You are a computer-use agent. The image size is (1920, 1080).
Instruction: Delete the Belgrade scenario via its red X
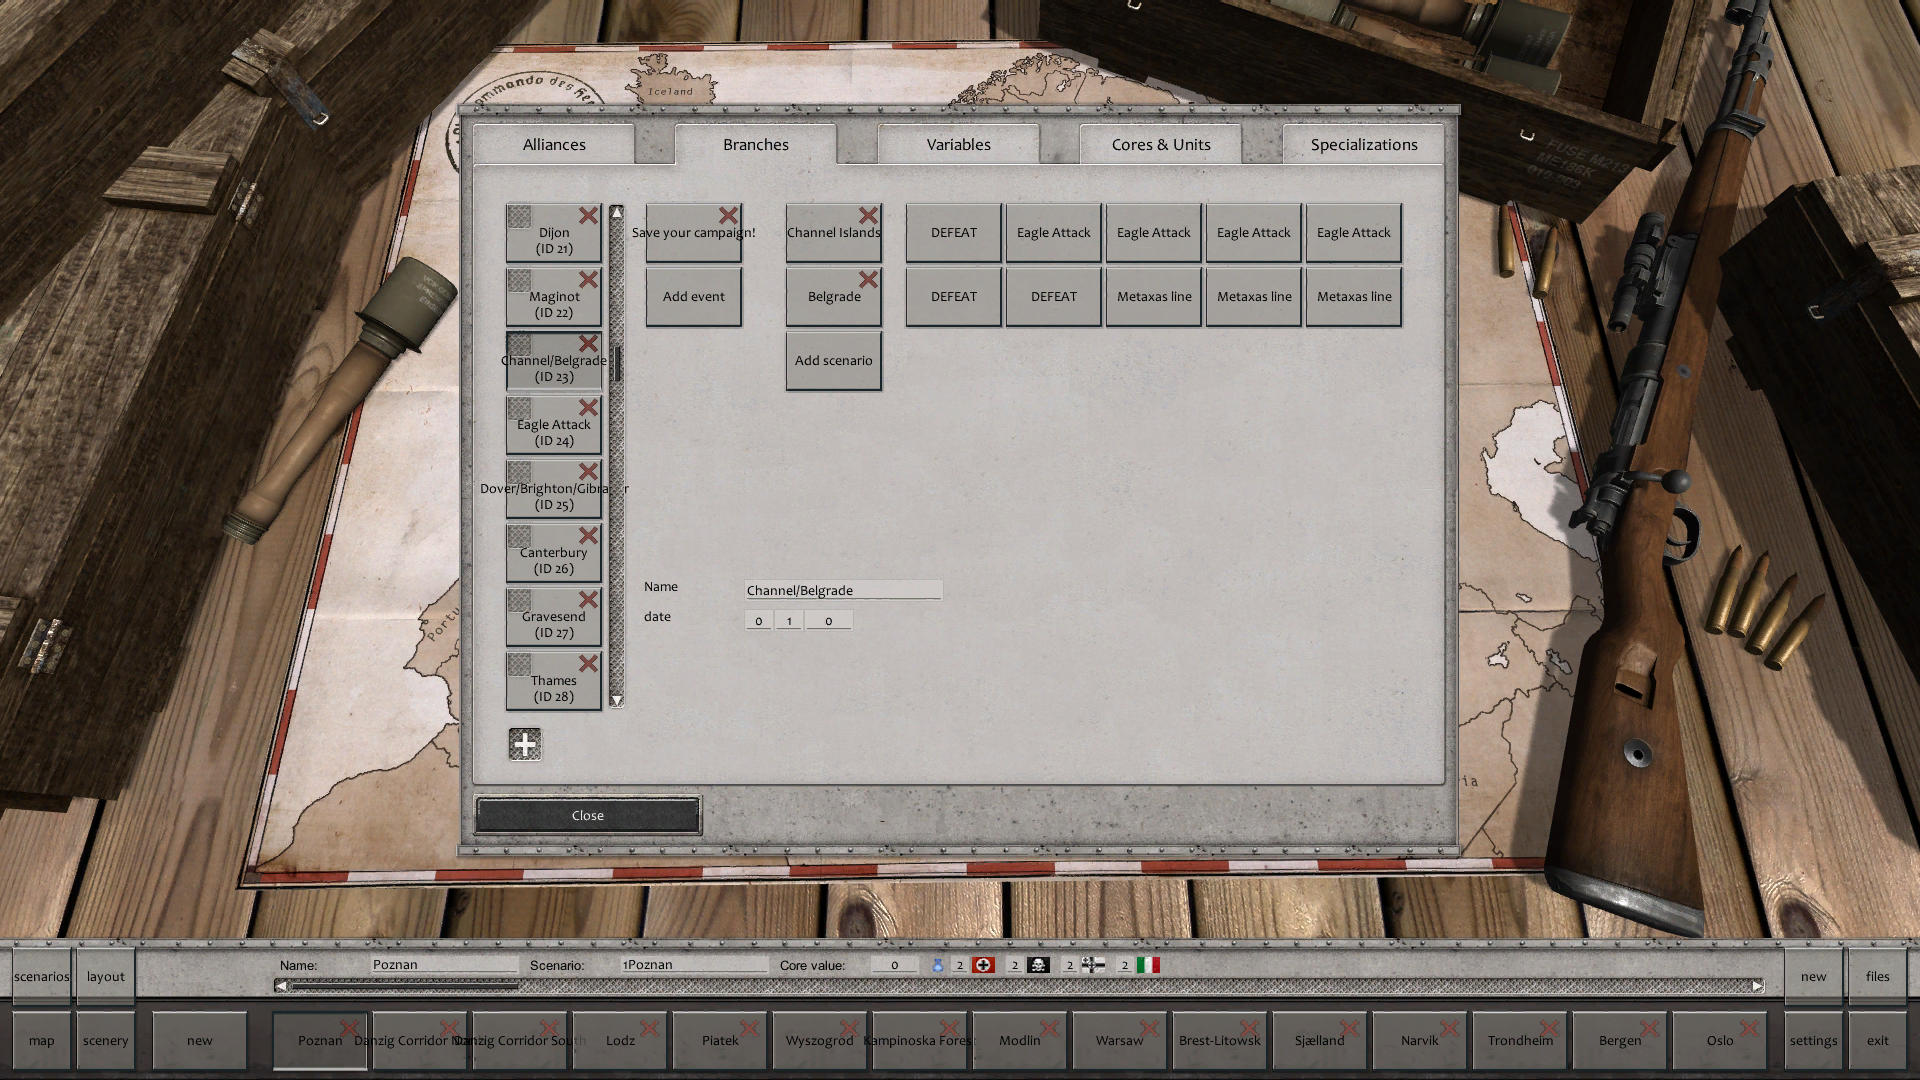(869, 280)
